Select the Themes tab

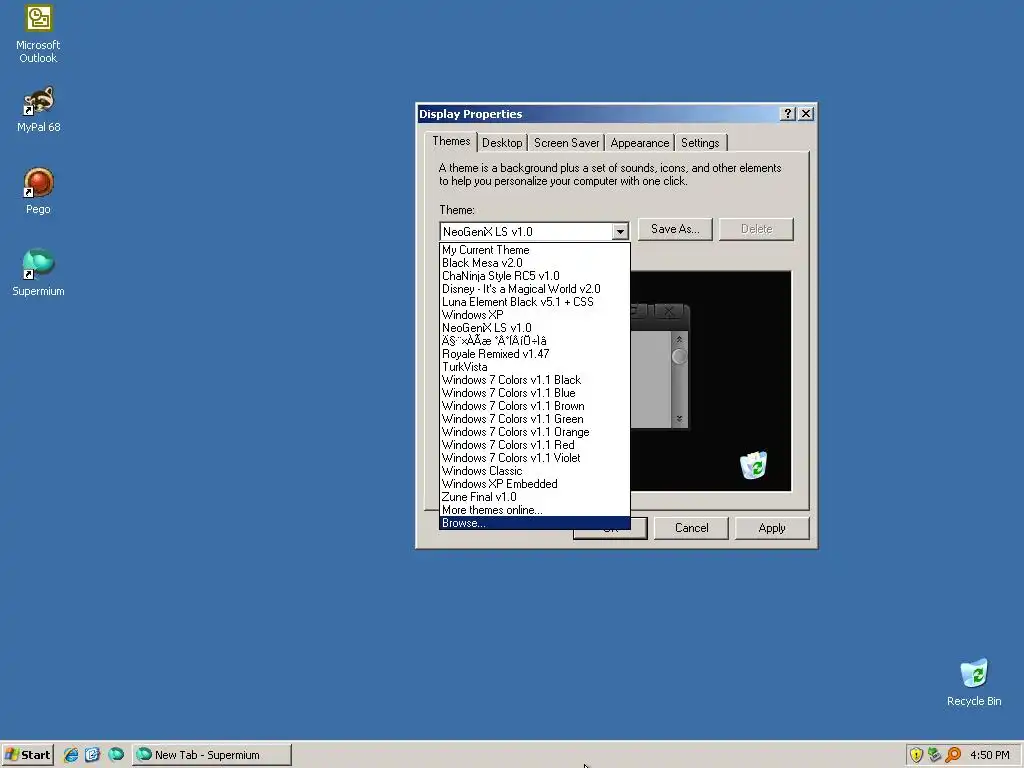pos(451,141)
